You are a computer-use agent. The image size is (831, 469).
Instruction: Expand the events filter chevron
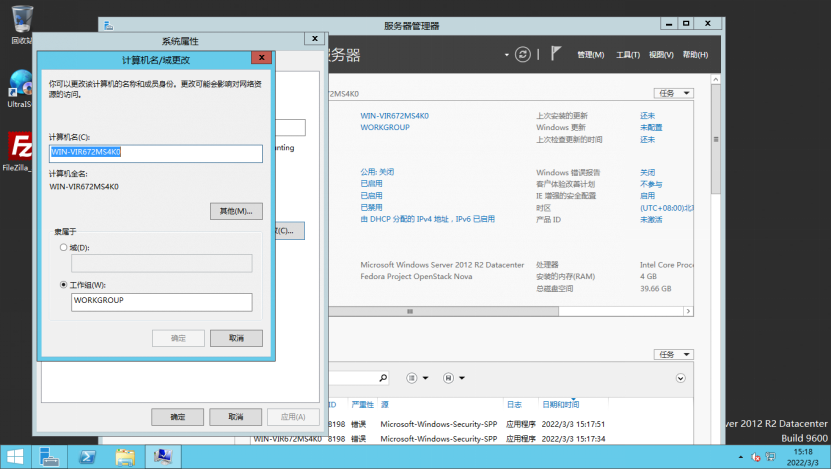680,378
